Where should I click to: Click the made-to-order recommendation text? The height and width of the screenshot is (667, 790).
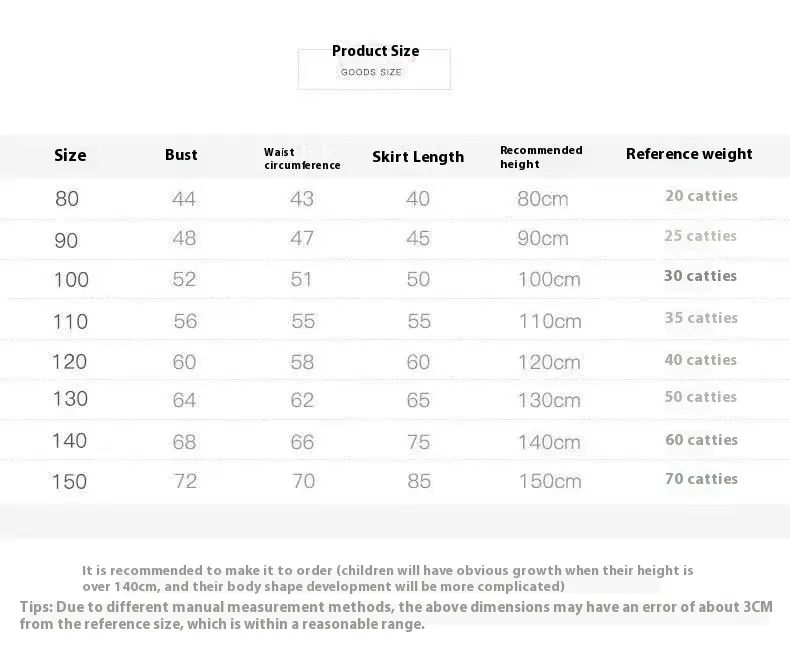coord(387,578)
